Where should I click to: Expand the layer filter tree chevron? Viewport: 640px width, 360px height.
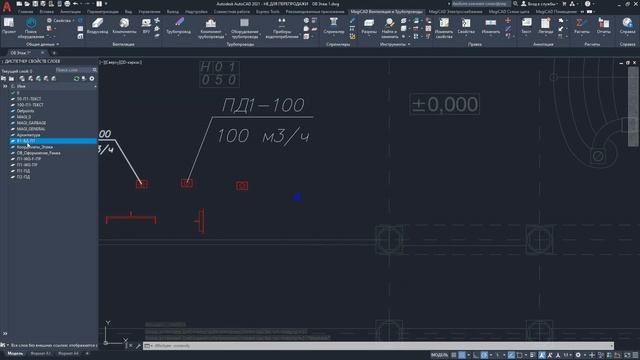tap(5, 87)
